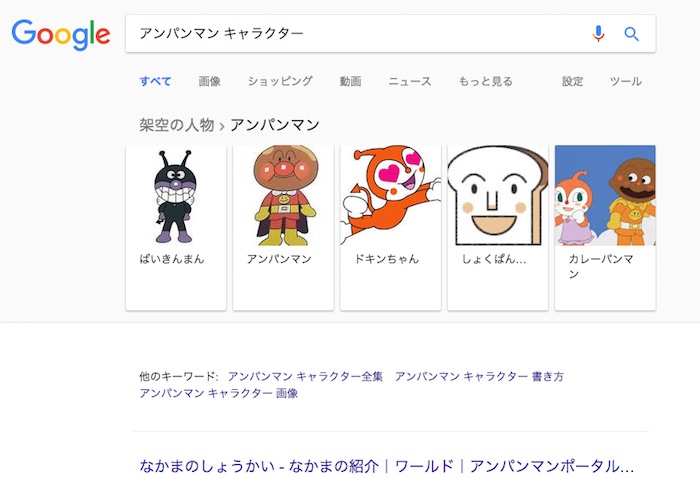Switch to the ショッピング tab
This screenshot has height=478, width=700.
(x=280, y=81)
